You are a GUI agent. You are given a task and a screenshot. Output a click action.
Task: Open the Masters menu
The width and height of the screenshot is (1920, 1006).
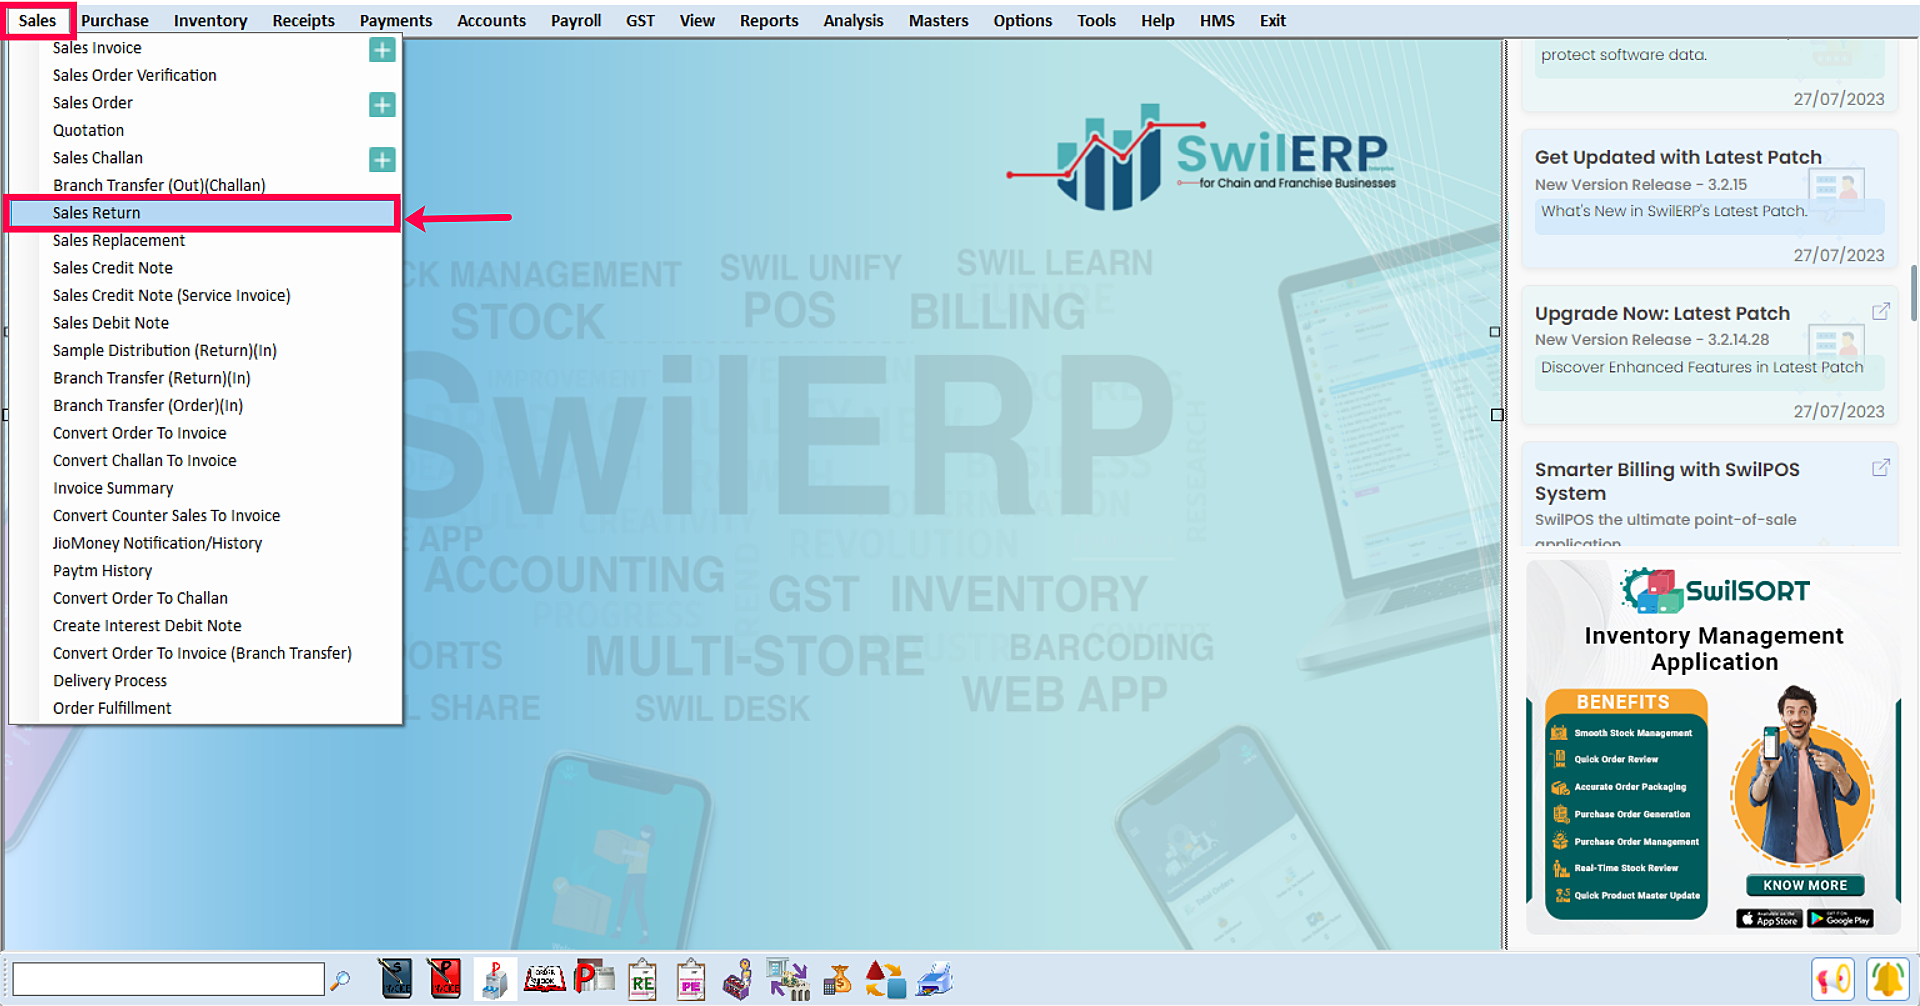pyautogui.click(x=938, y=20)
